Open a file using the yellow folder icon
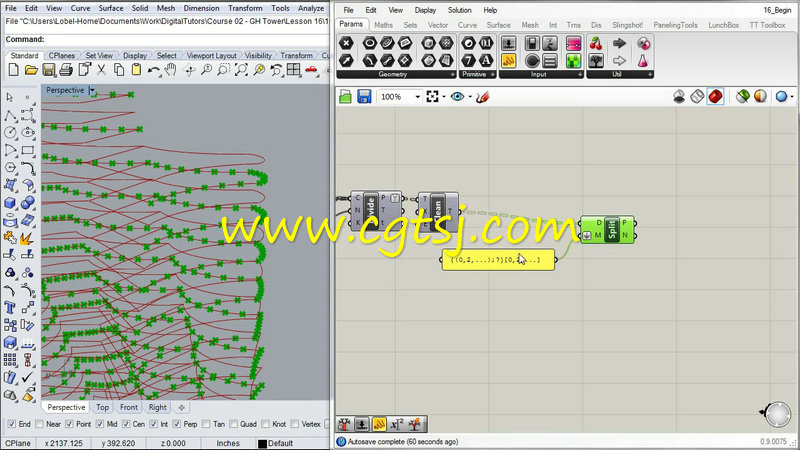 tap(31, 70)
